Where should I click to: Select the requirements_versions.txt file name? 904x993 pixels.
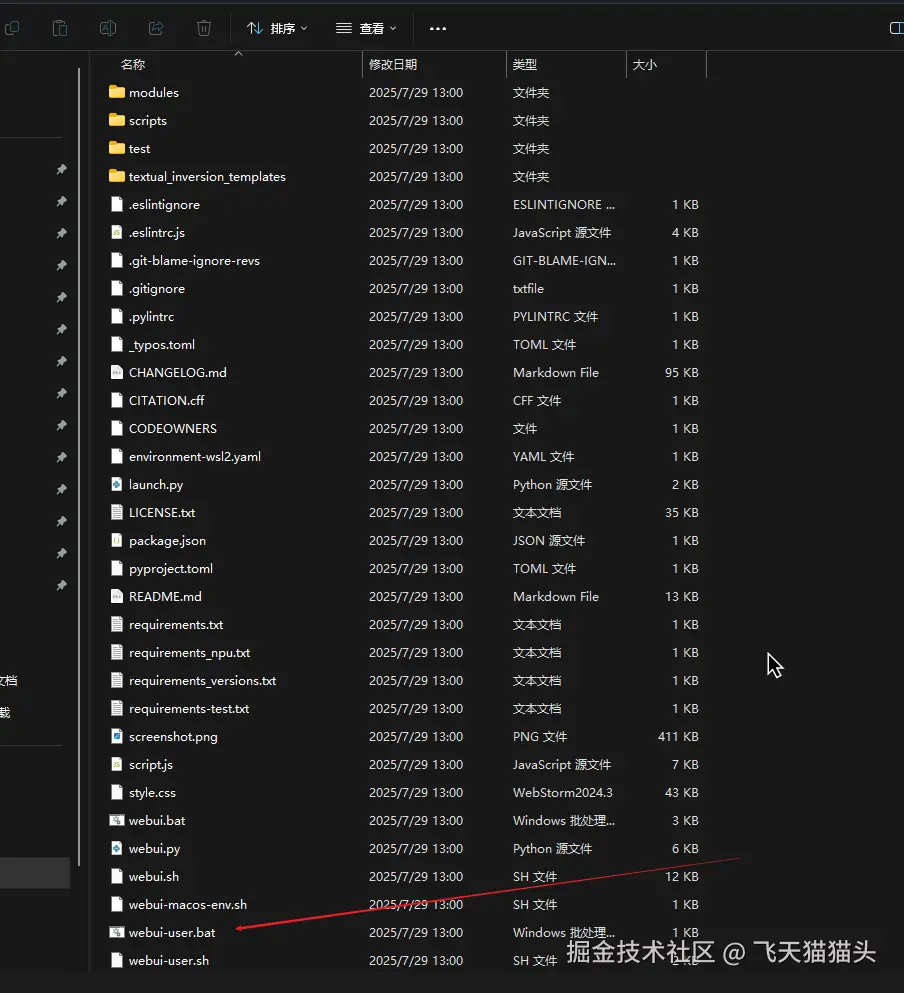(202, 681)
